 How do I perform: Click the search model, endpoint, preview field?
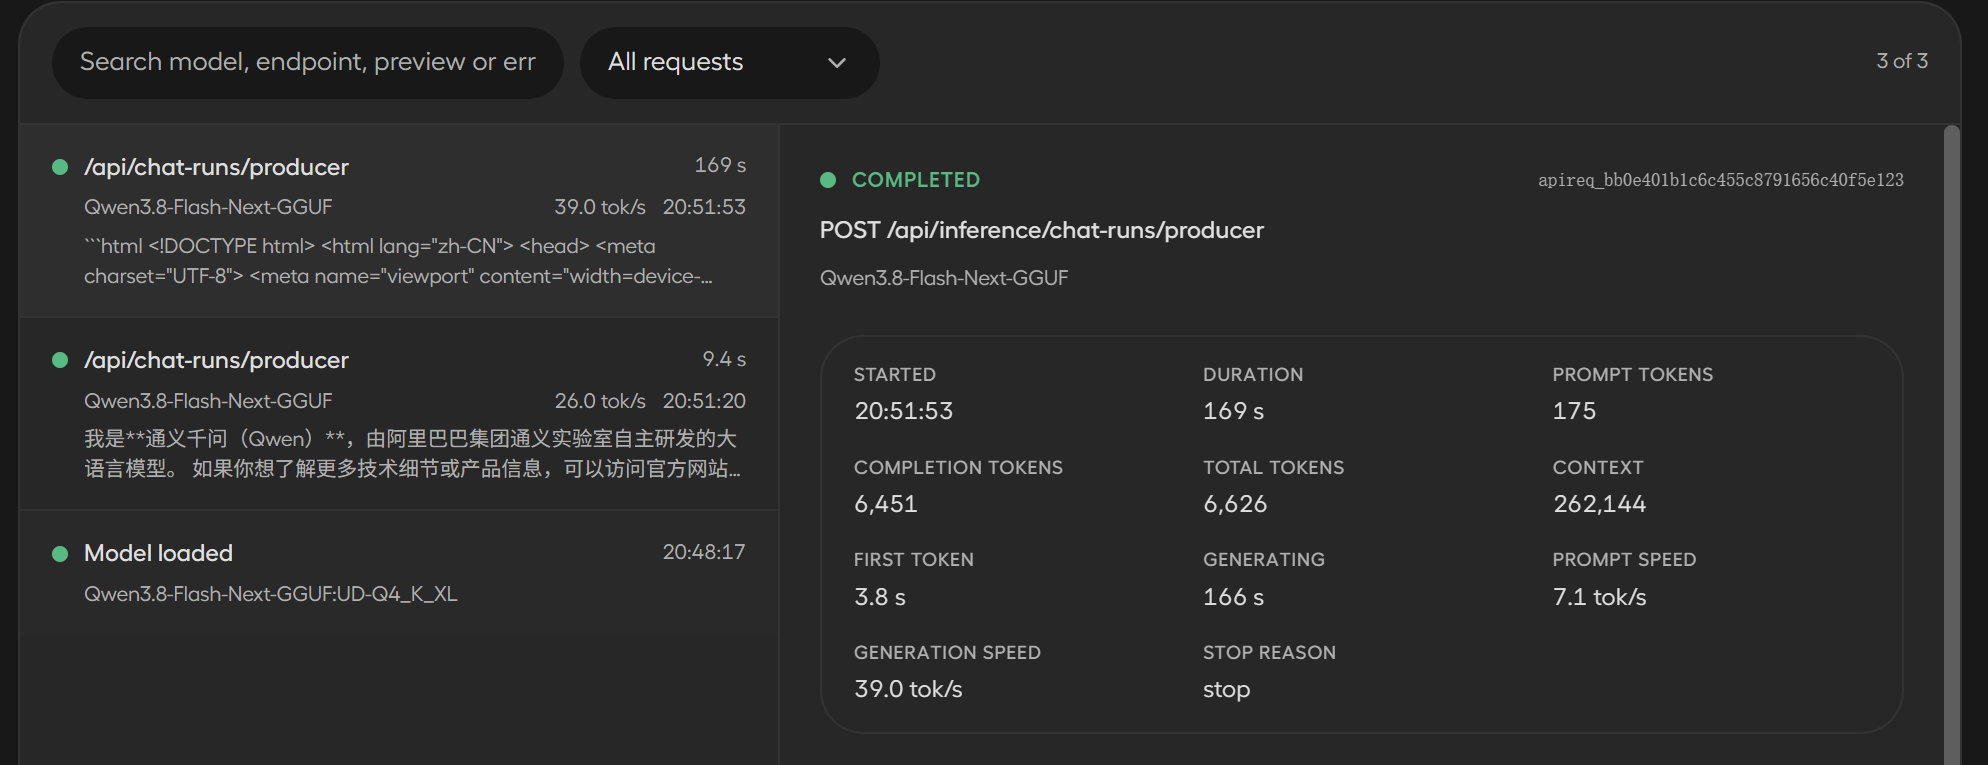click(308, 62)
